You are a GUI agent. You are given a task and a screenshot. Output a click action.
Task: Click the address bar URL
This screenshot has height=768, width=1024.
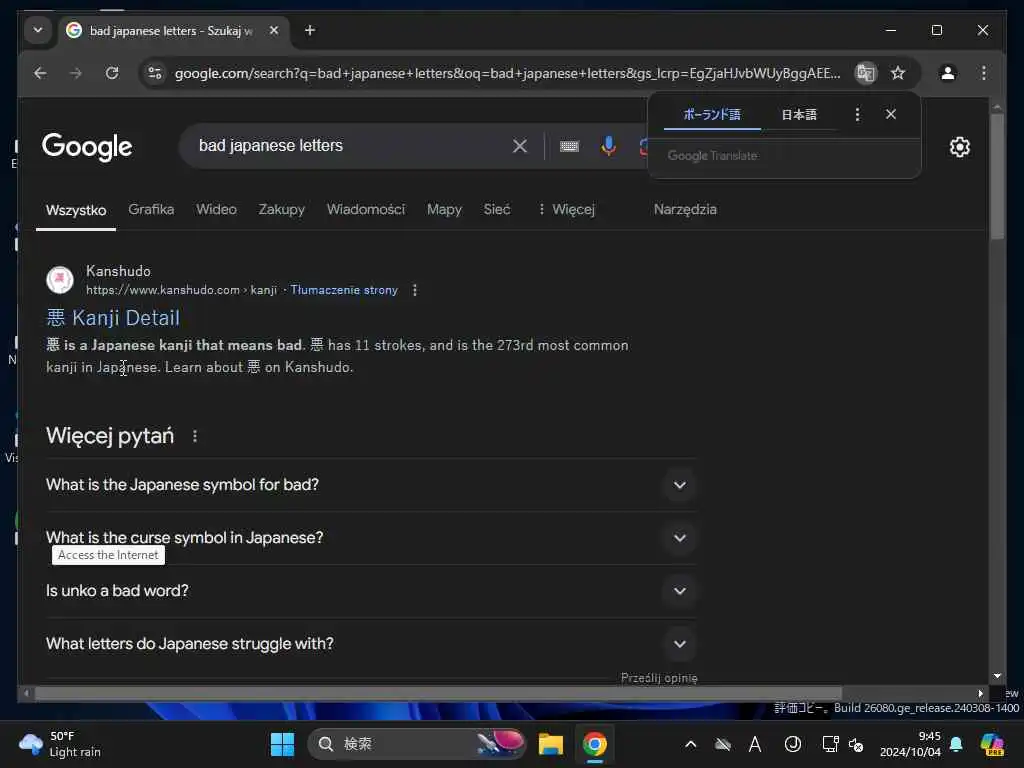(507, 73)
